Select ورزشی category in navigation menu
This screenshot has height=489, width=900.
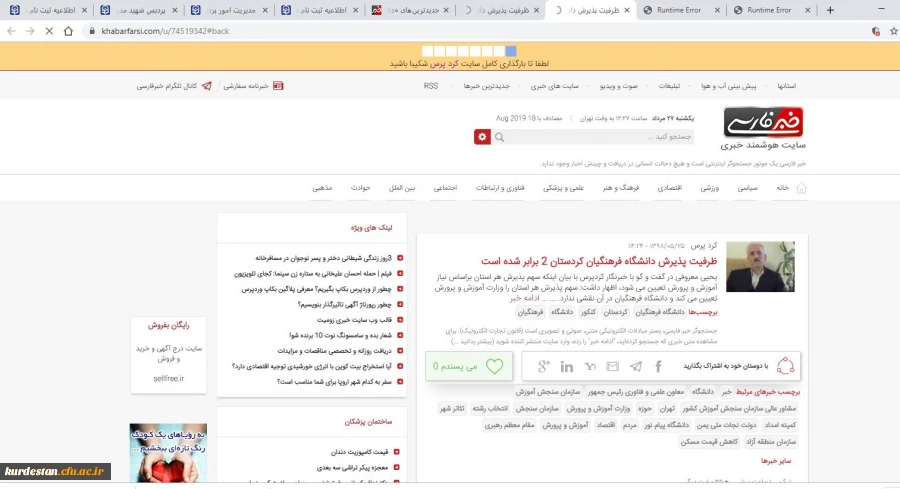tap(709, 188)
